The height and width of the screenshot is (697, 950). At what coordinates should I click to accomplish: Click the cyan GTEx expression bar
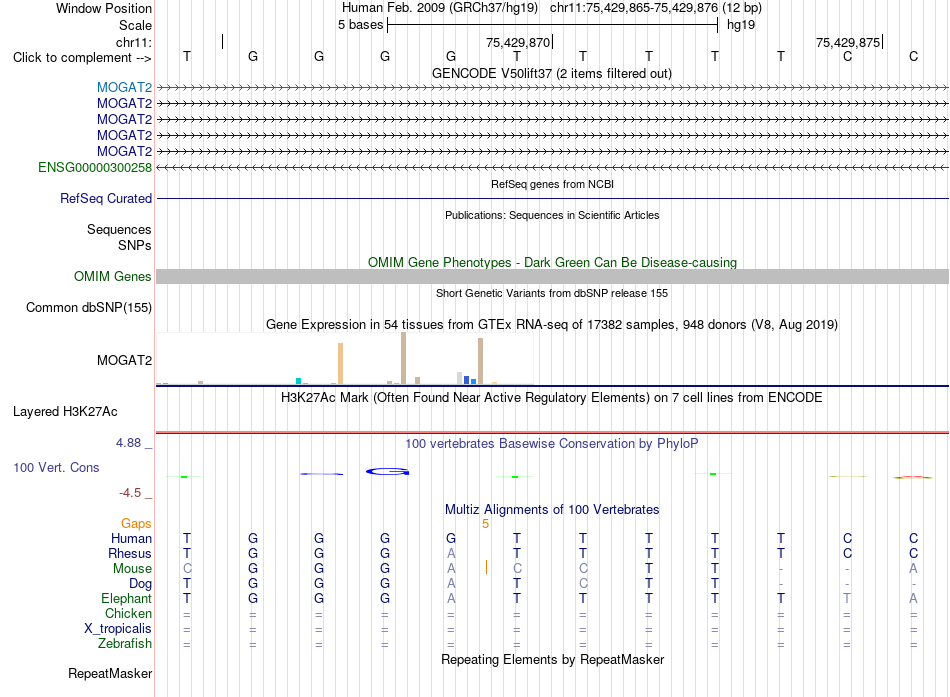298,381
